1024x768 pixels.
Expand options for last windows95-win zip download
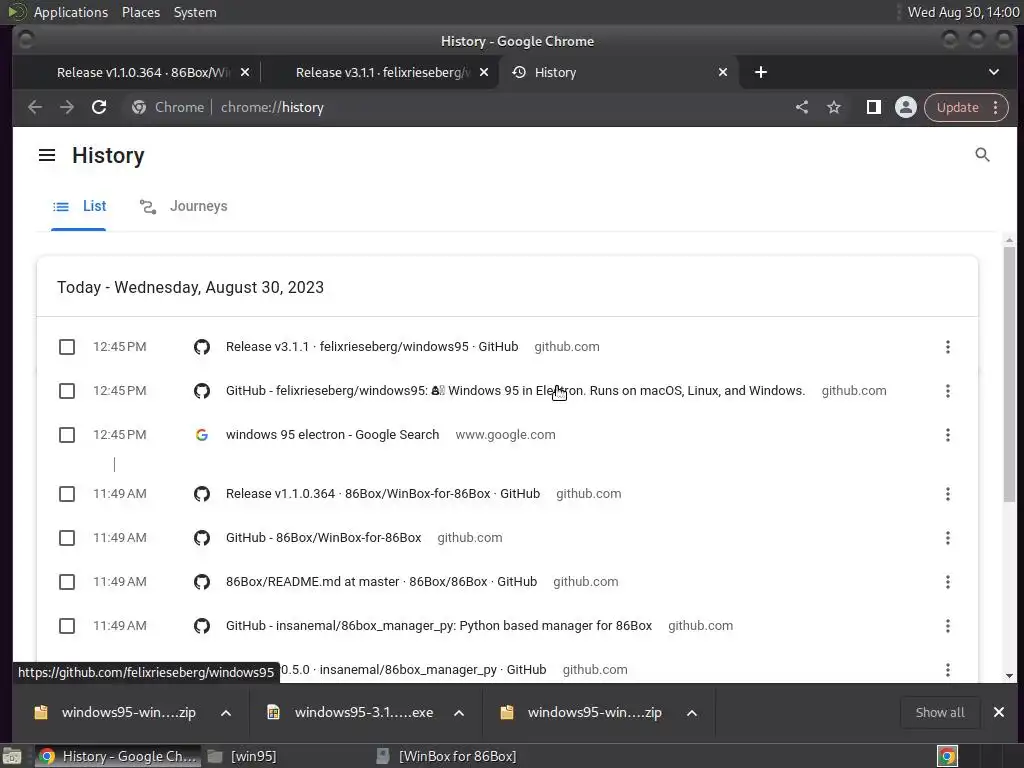(x=692, y=713)
